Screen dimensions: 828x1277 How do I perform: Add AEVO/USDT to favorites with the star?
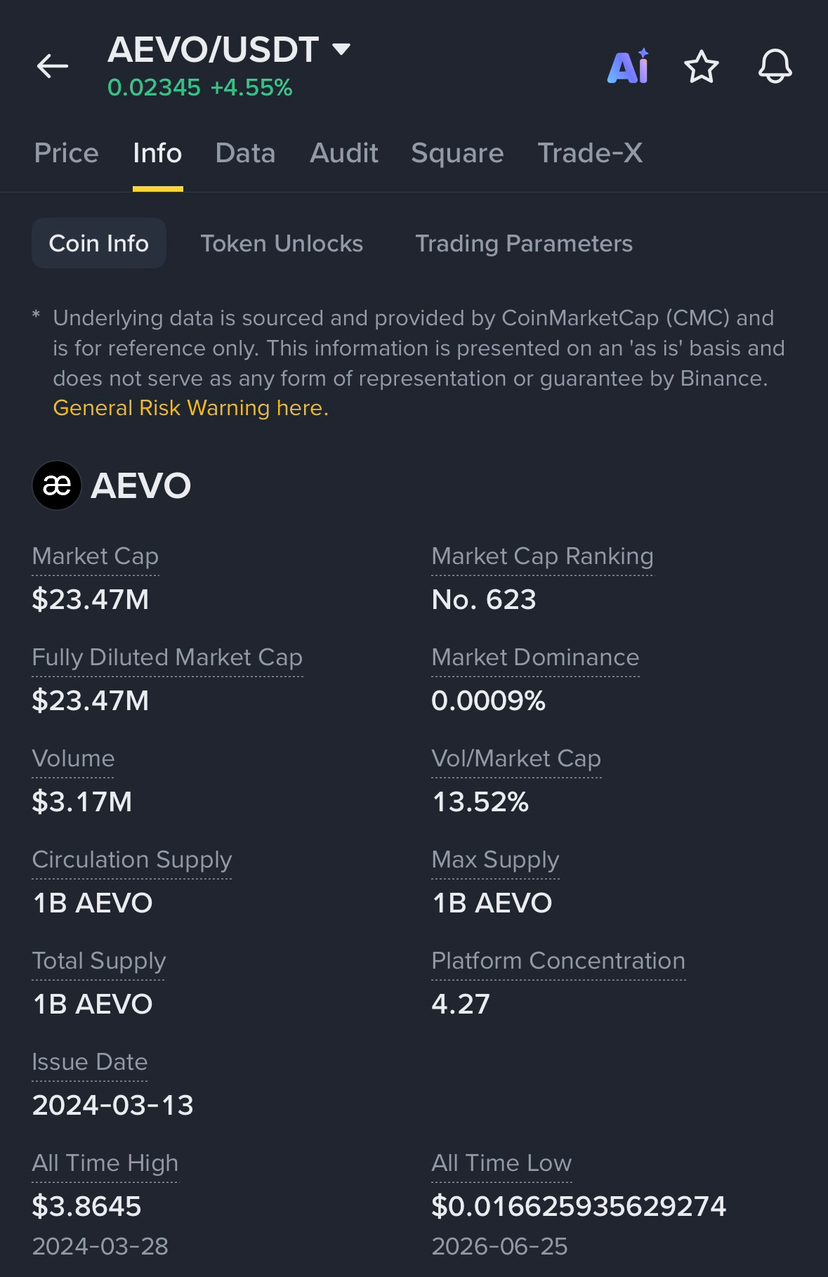click(x=701, y=67)
